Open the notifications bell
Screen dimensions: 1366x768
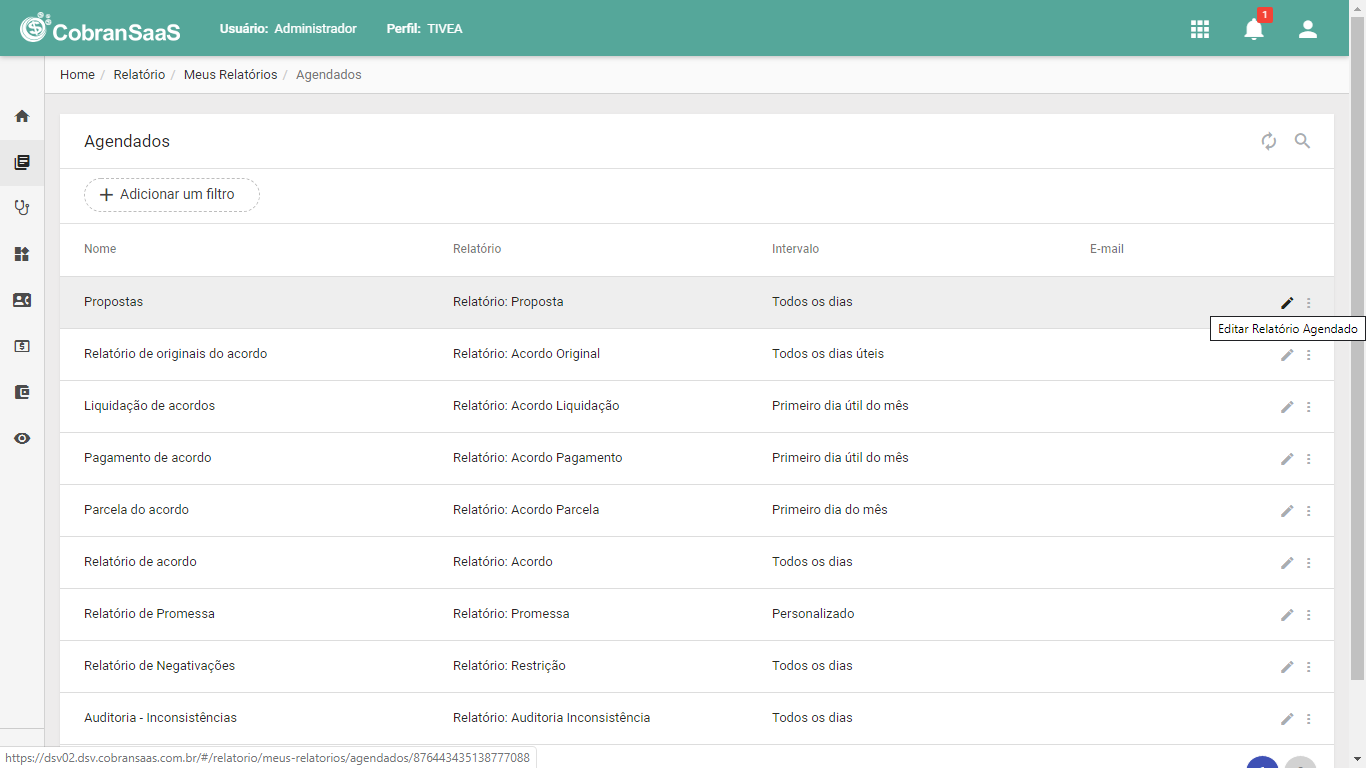tap(1254, 29)
